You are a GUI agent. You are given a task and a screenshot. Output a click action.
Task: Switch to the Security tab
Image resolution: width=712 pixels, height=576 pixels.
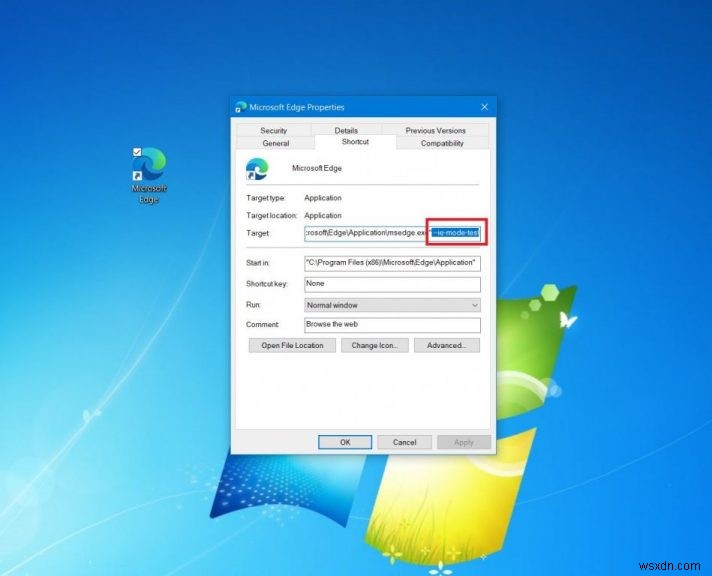(273, 130)
